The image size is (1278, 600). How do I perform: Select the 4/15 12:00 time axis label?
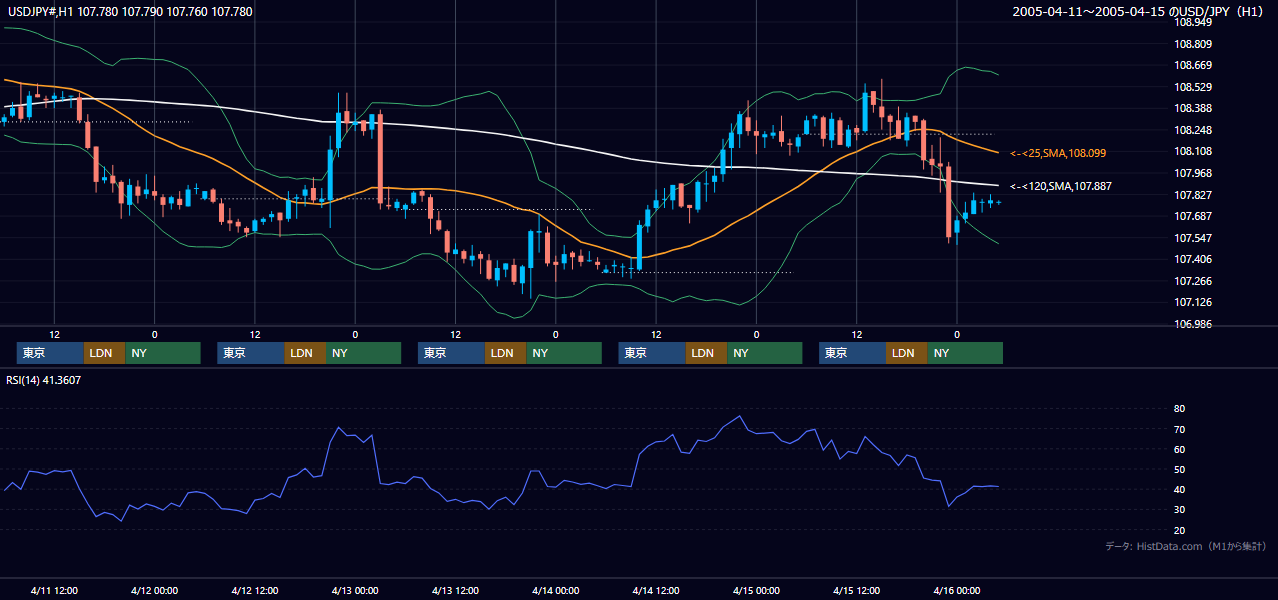tap(856, 591)
